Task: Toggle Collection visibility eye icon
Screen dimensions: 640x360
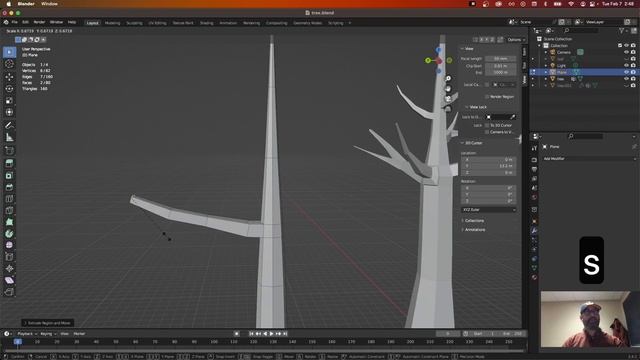Action: (x=627, y=46)
